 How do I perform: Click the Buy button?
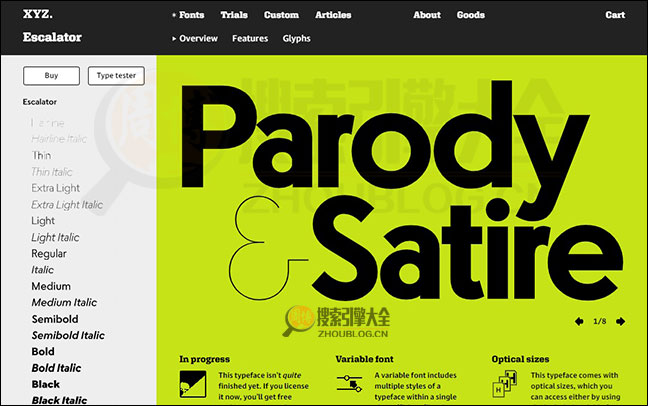tap(51, 76)
